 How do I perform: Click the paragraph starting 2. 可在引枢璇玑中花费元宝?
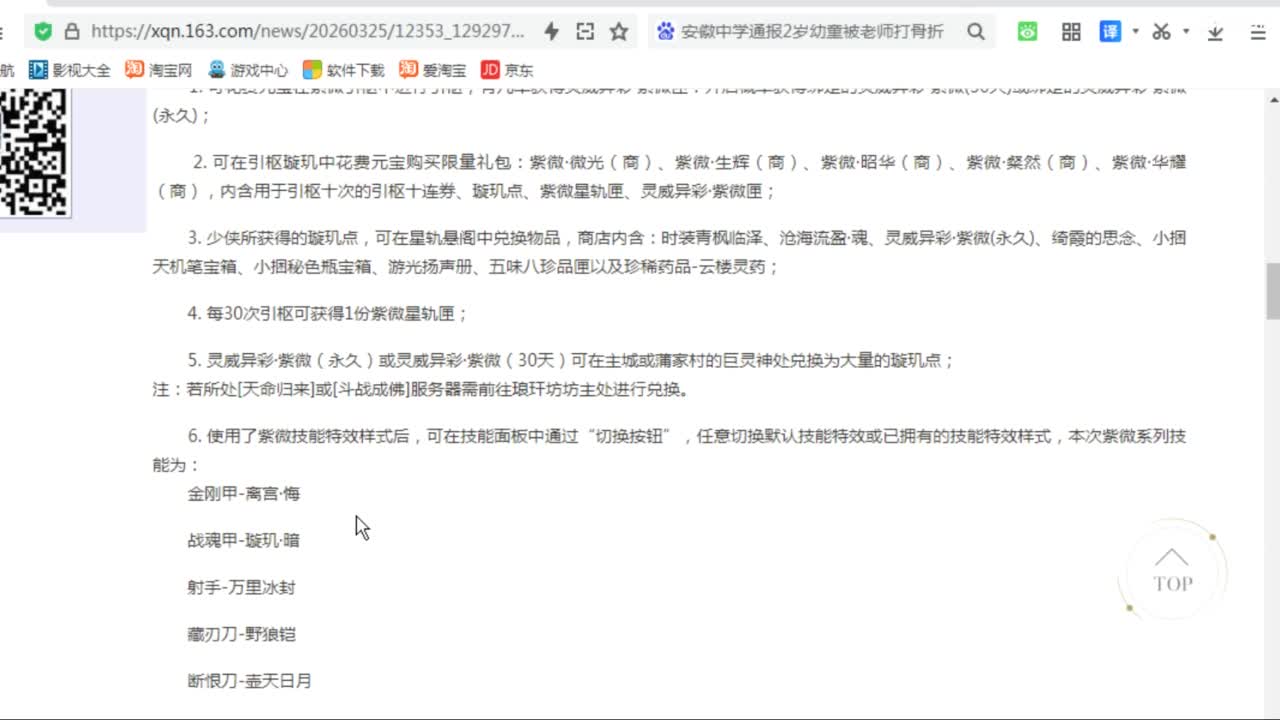(669, 176)
